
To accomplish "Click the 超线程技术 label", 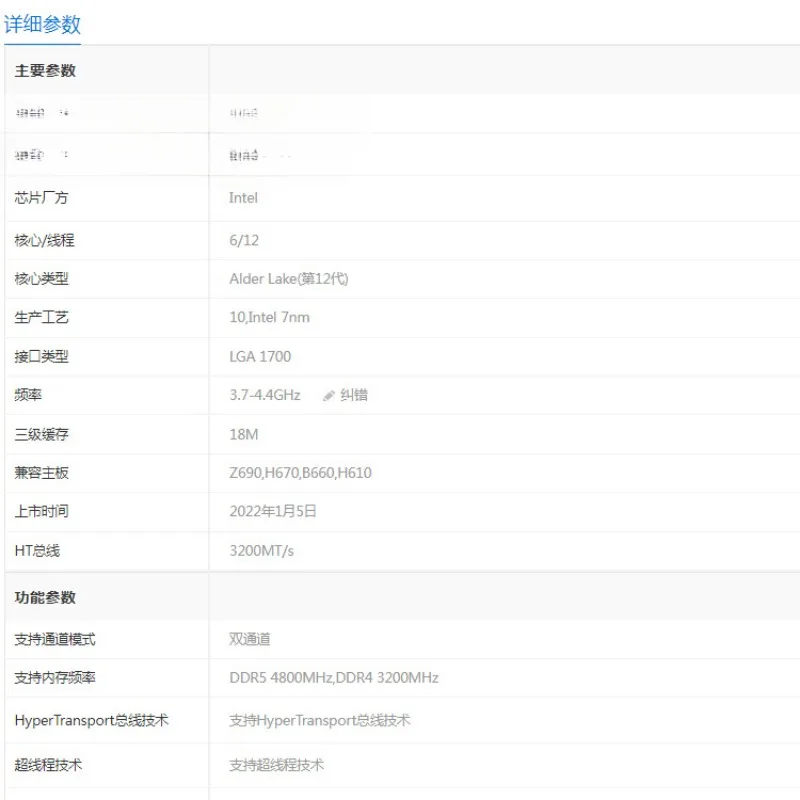I will tap(48, 765).
